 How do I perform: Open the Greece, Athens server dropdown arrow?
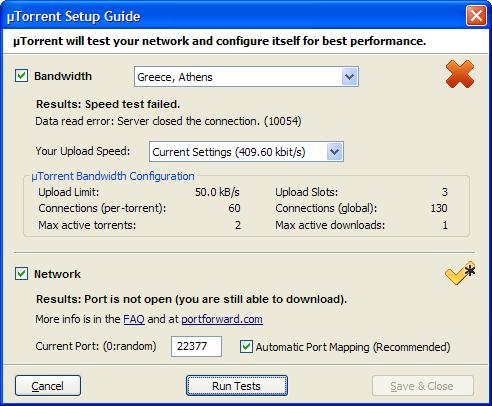(349, 77)
